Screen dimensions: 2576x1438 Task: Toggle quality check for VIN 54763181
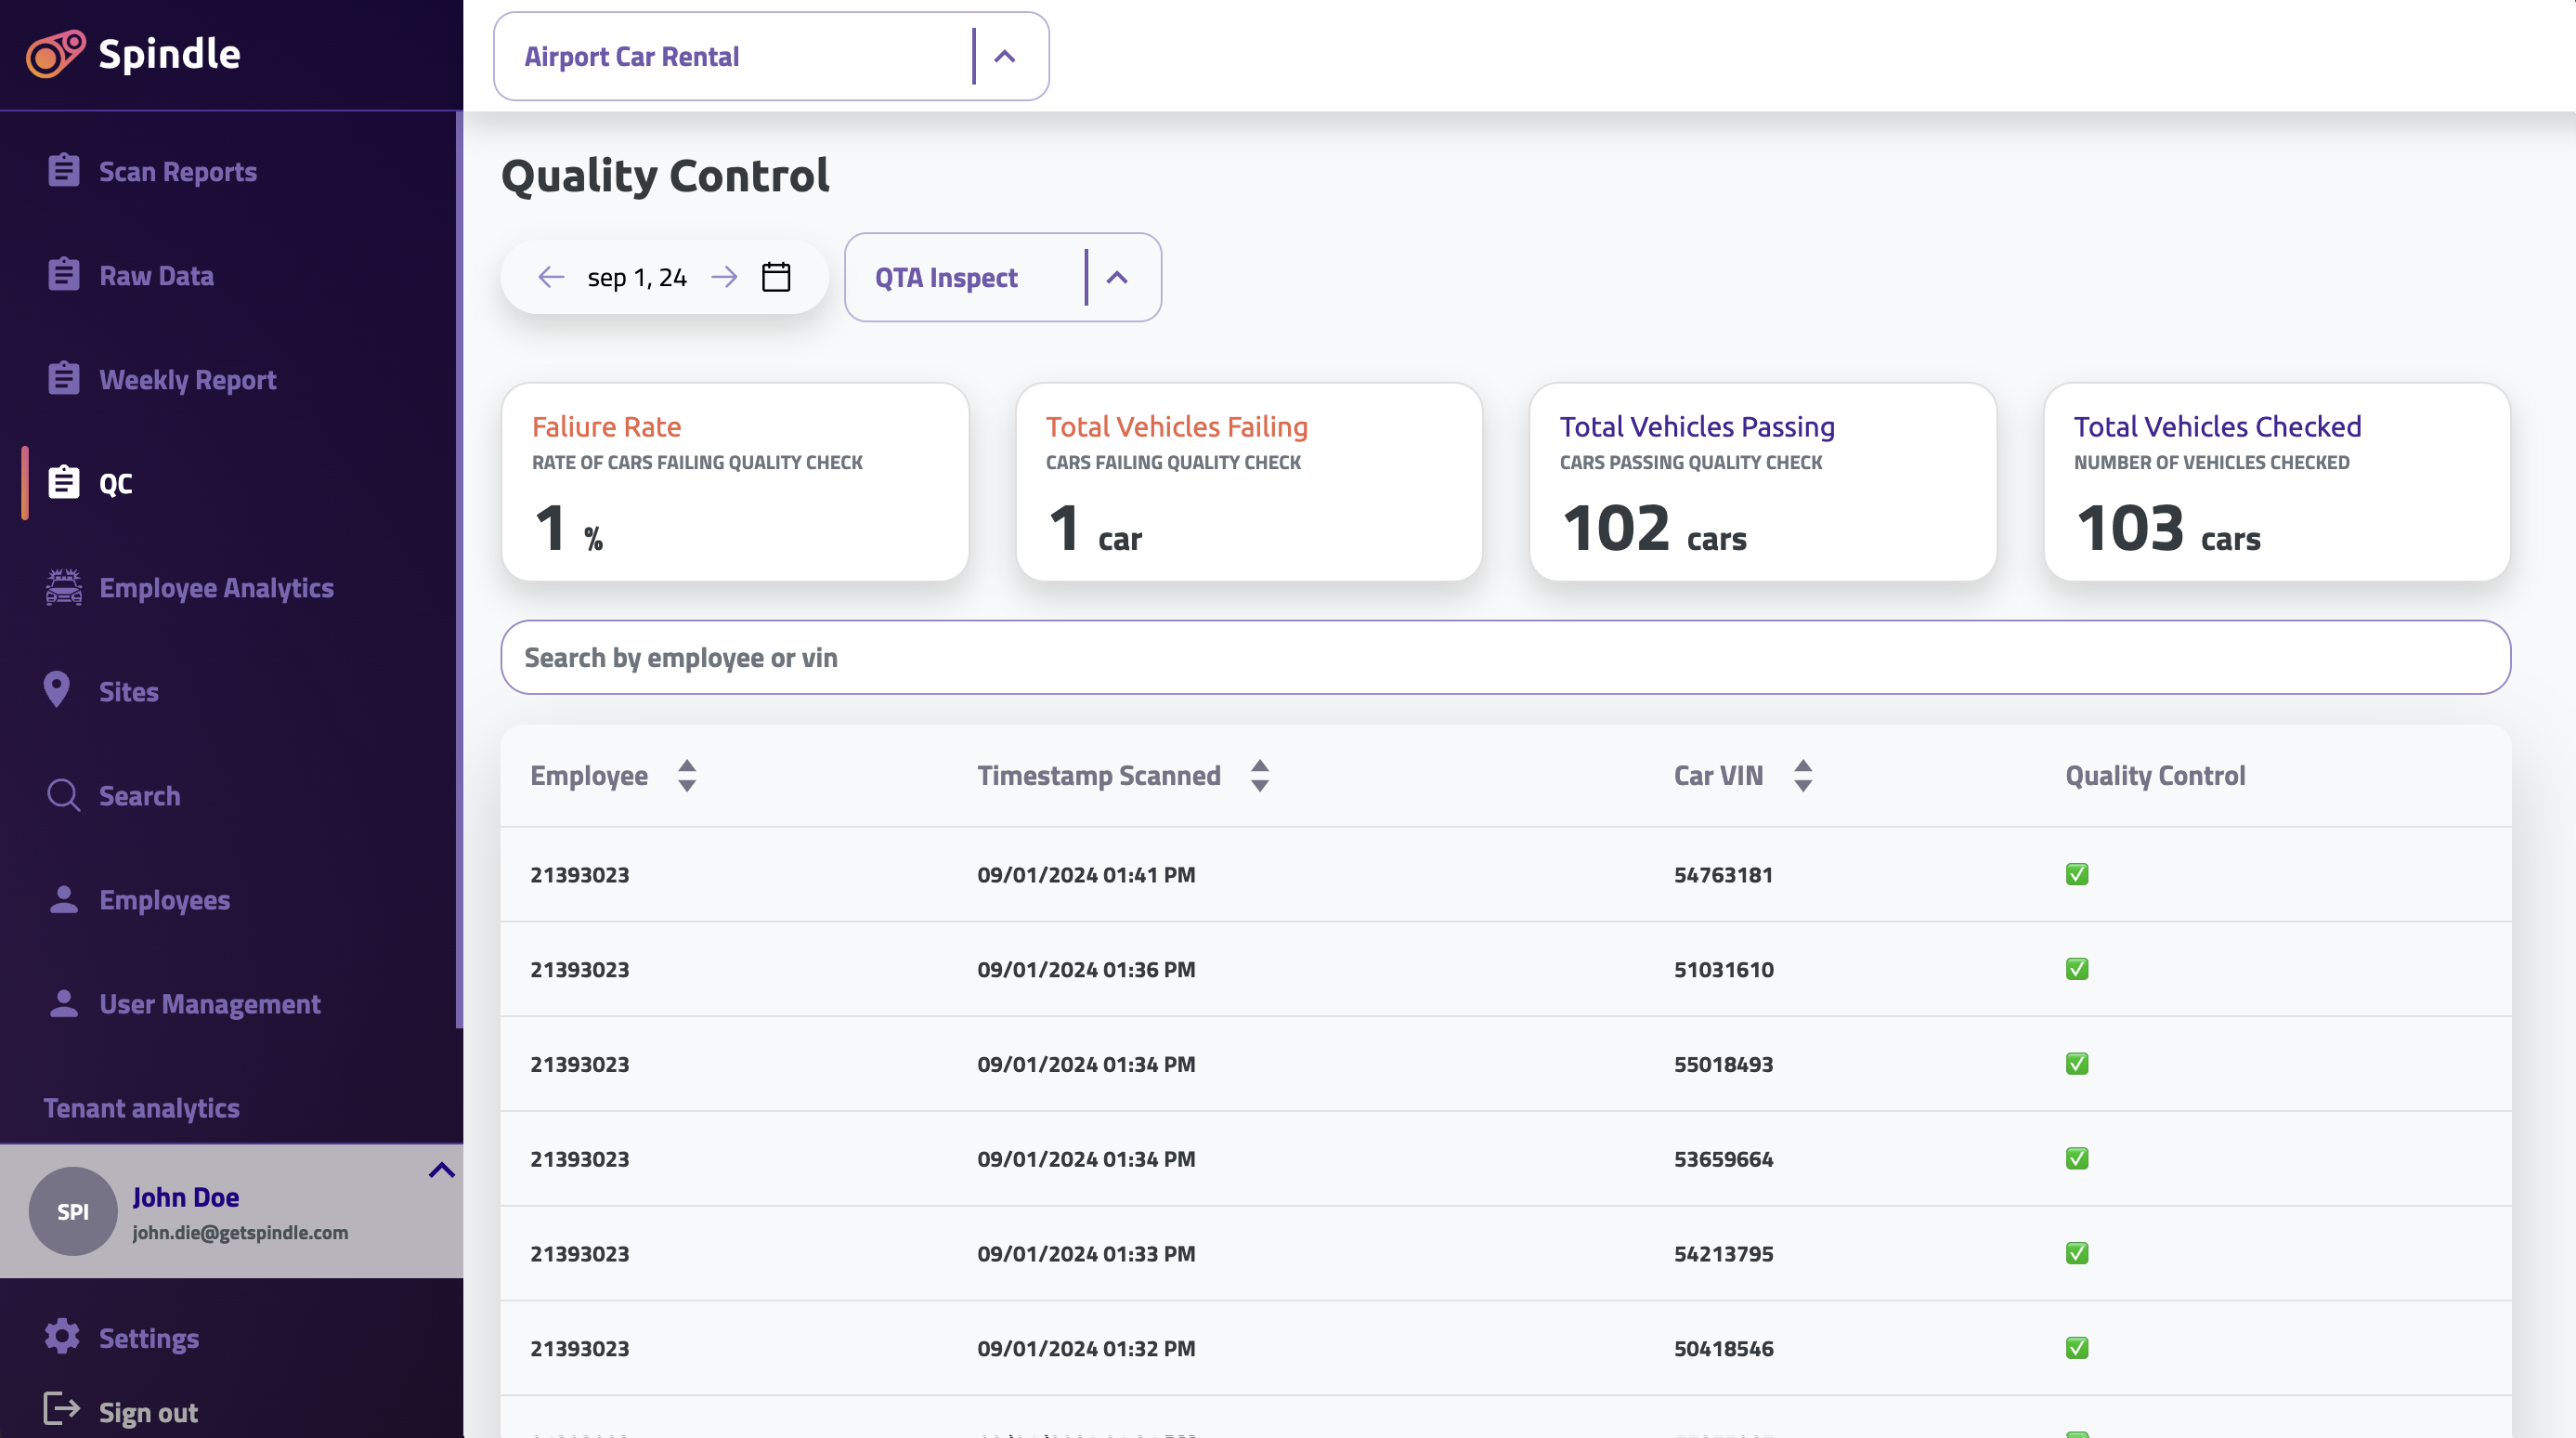click(2077, 874)
